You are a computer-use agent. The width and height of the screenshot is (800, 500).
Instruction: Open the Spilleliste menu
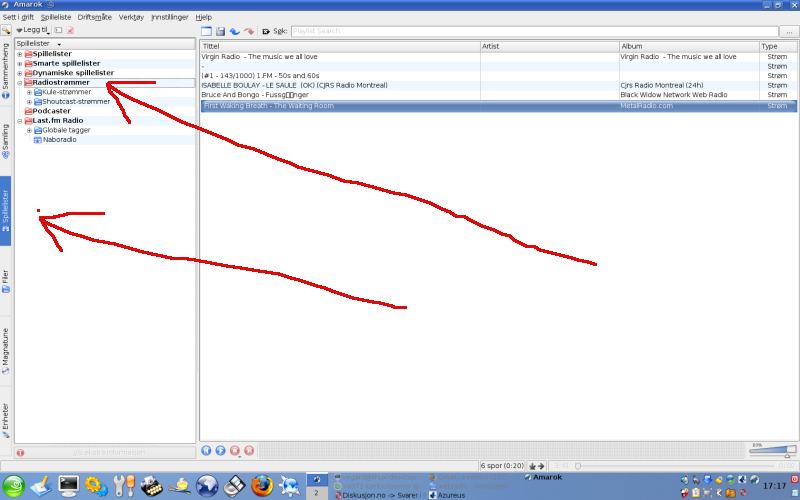[56, 17]
